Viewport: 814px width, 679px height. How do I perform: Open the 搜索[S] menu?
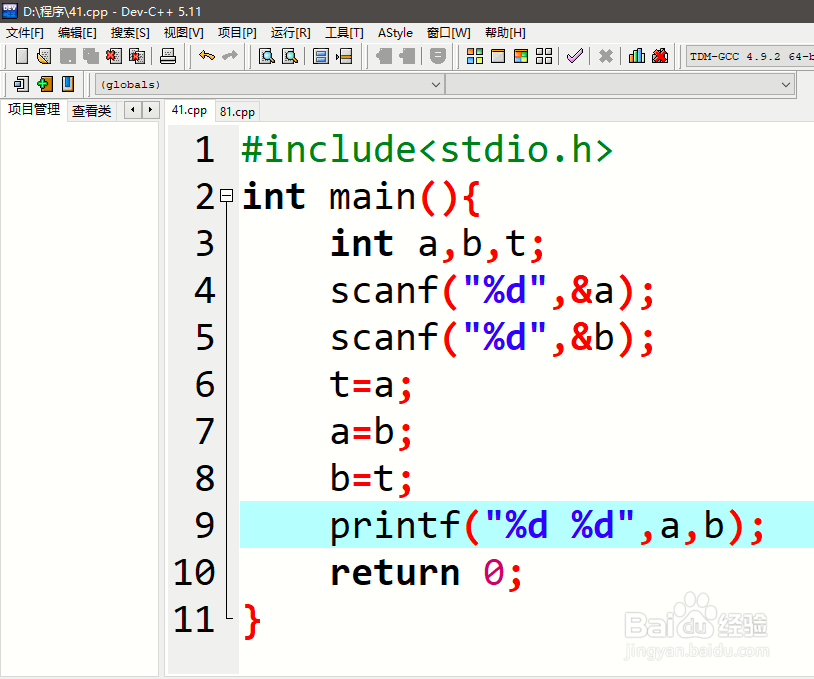pos(130,33)
